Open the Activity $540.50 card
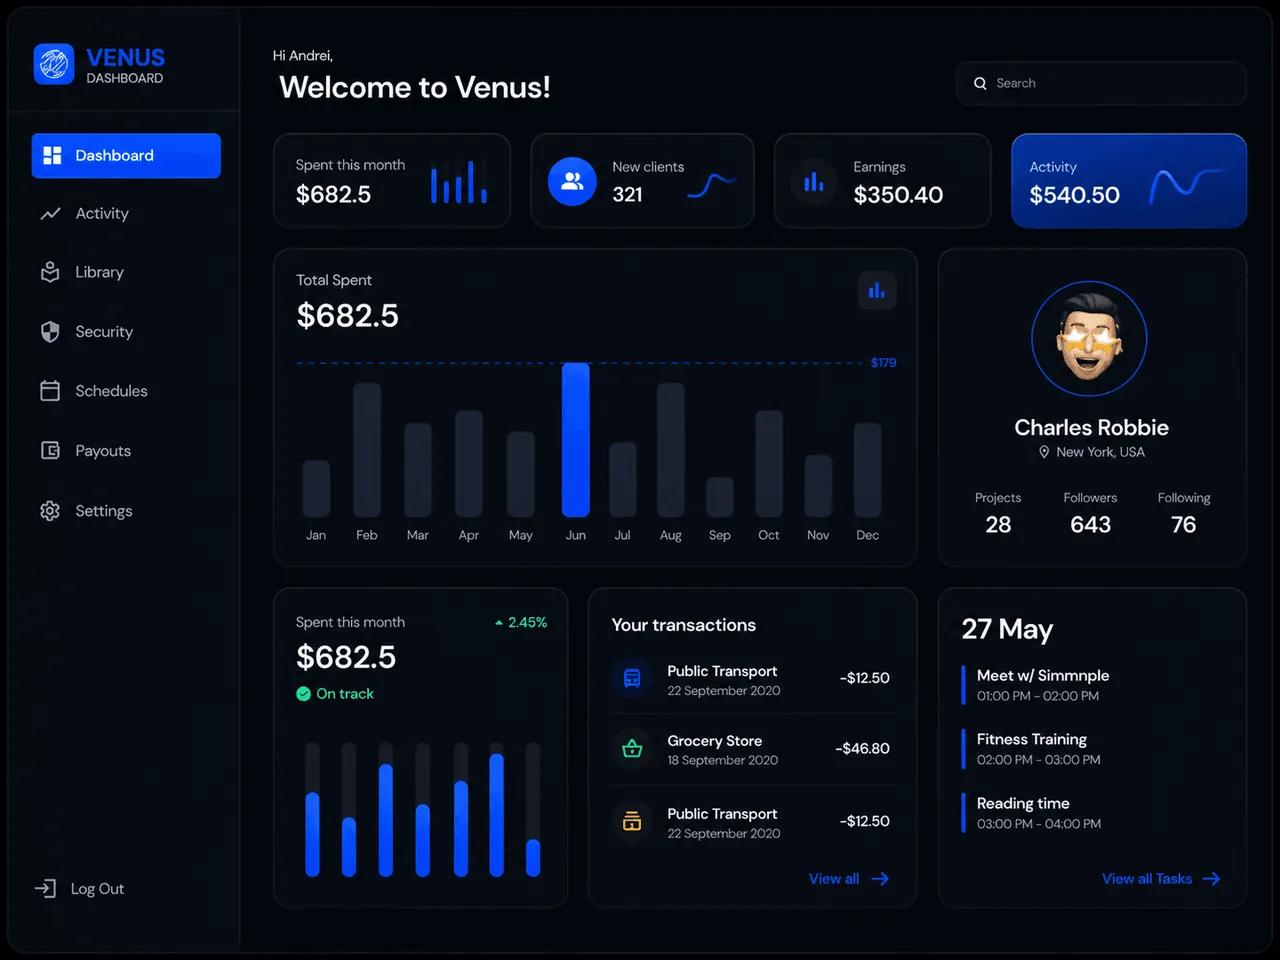 click(x=1129, y=181)
